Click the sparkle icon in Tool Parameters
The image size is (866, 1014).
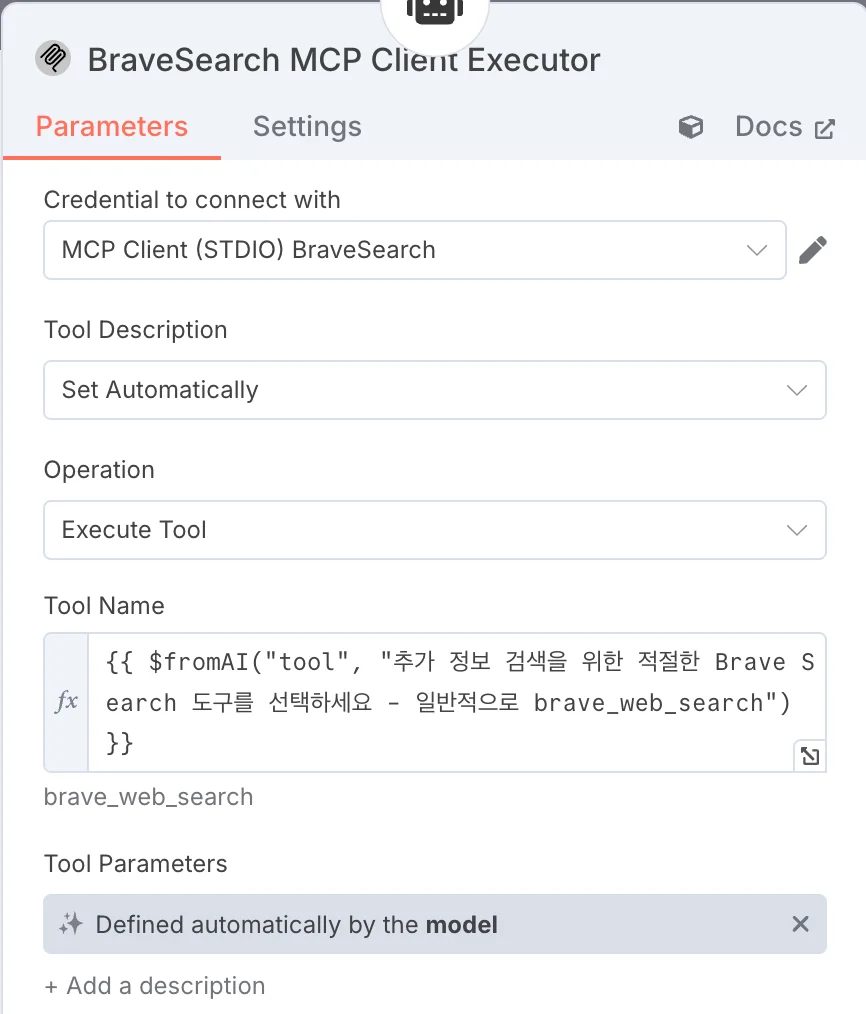[69, 924]
